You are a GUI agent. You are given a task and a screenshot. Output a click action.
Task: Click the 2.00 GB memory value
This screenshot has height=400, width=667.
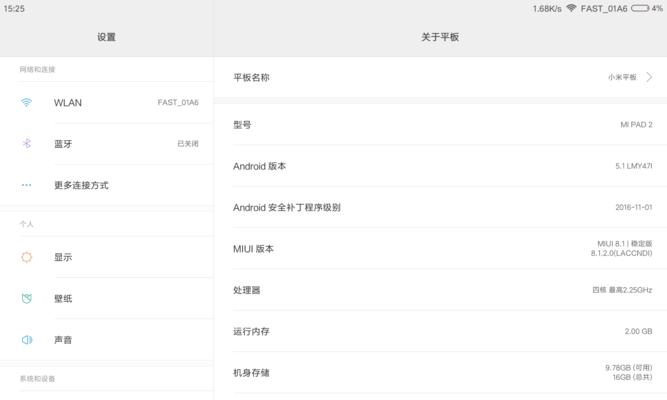click(x=638, y=331)
